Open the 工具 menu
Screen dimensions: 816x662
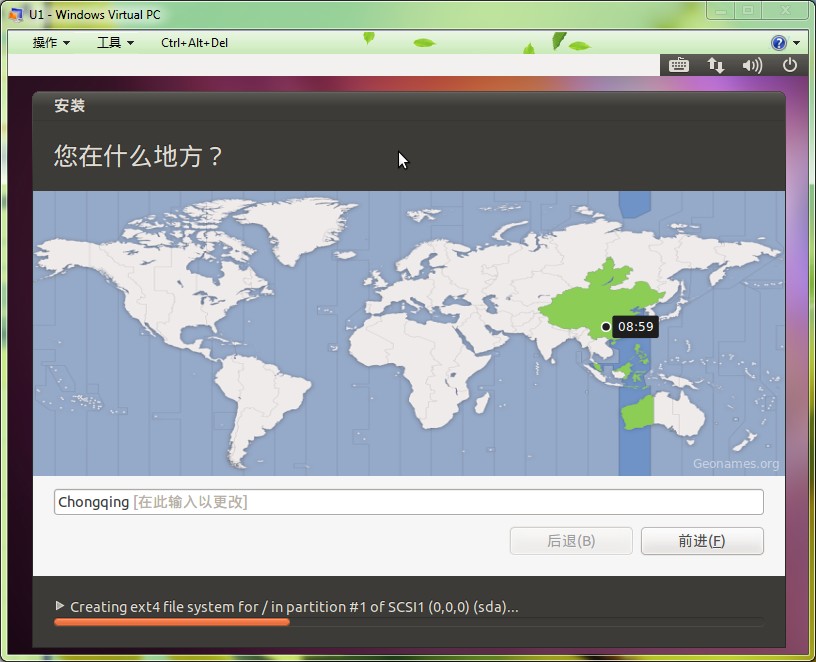tap(116, 43)
